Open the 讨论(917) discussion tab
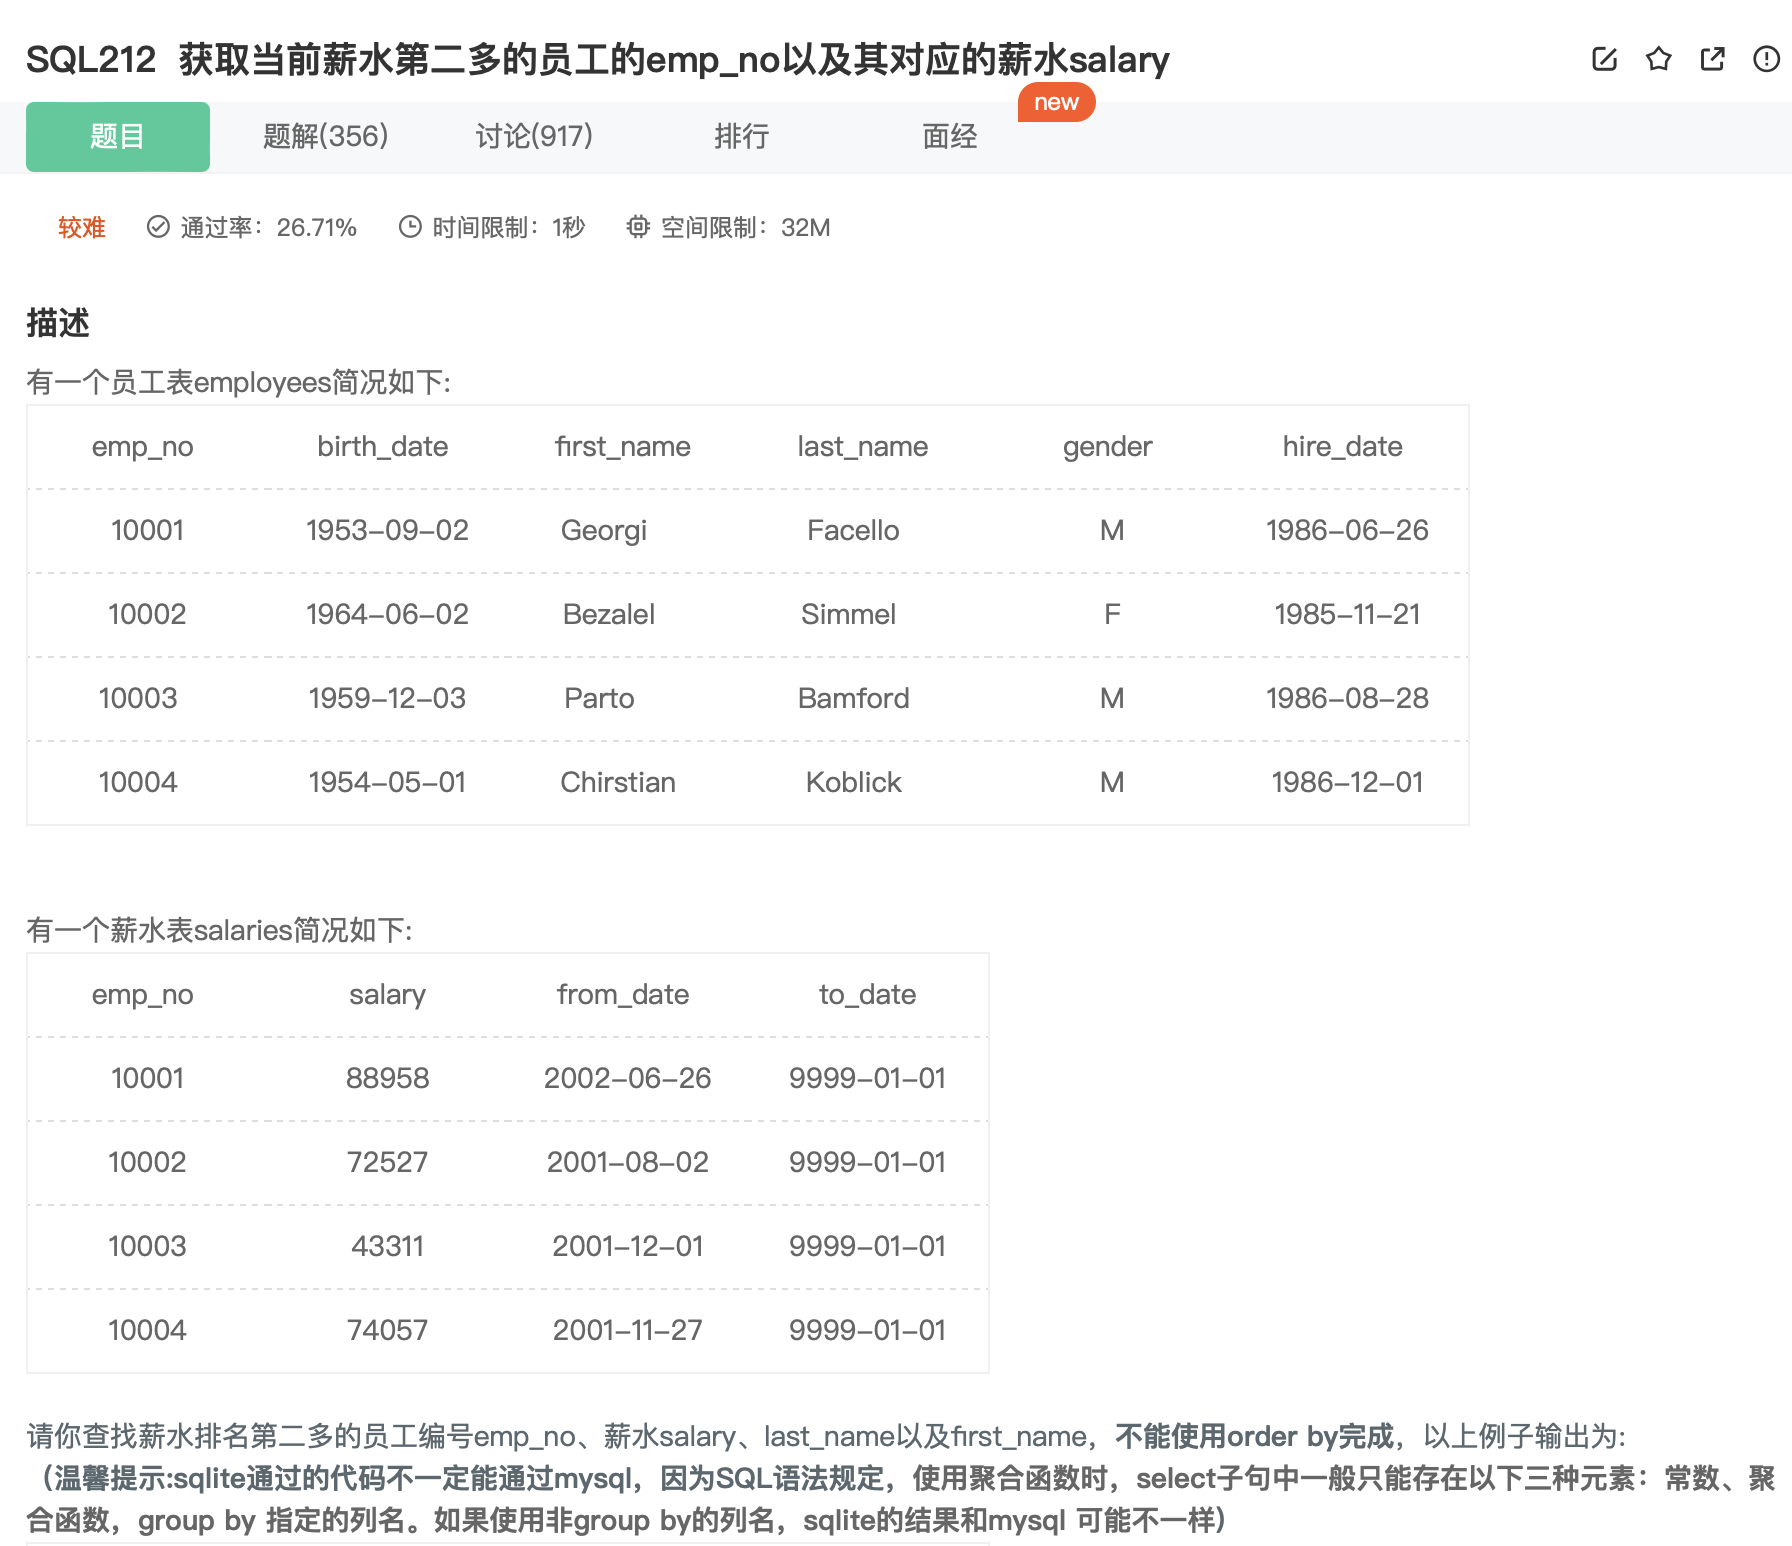 (x=534, y=136)
